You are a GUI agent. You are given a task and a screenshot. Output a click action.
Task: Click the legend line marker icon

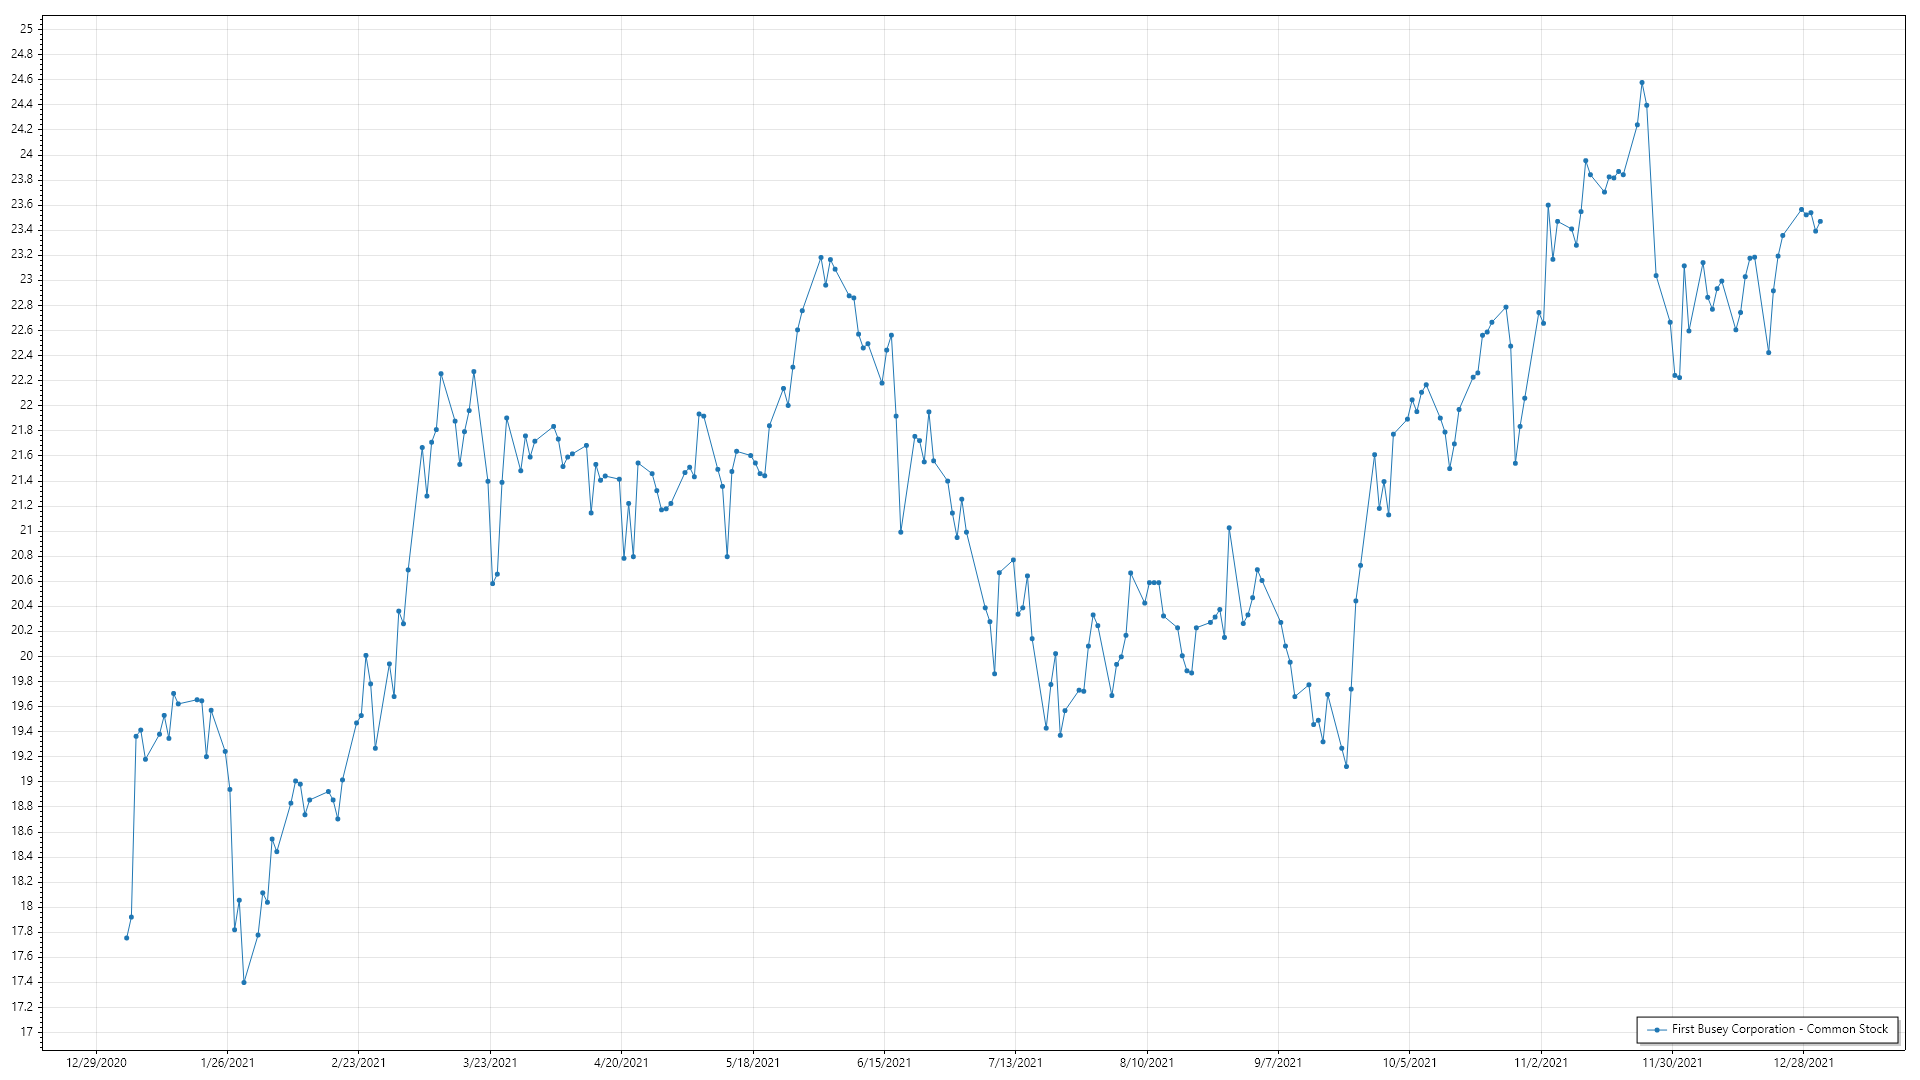click(1657, 1029)
